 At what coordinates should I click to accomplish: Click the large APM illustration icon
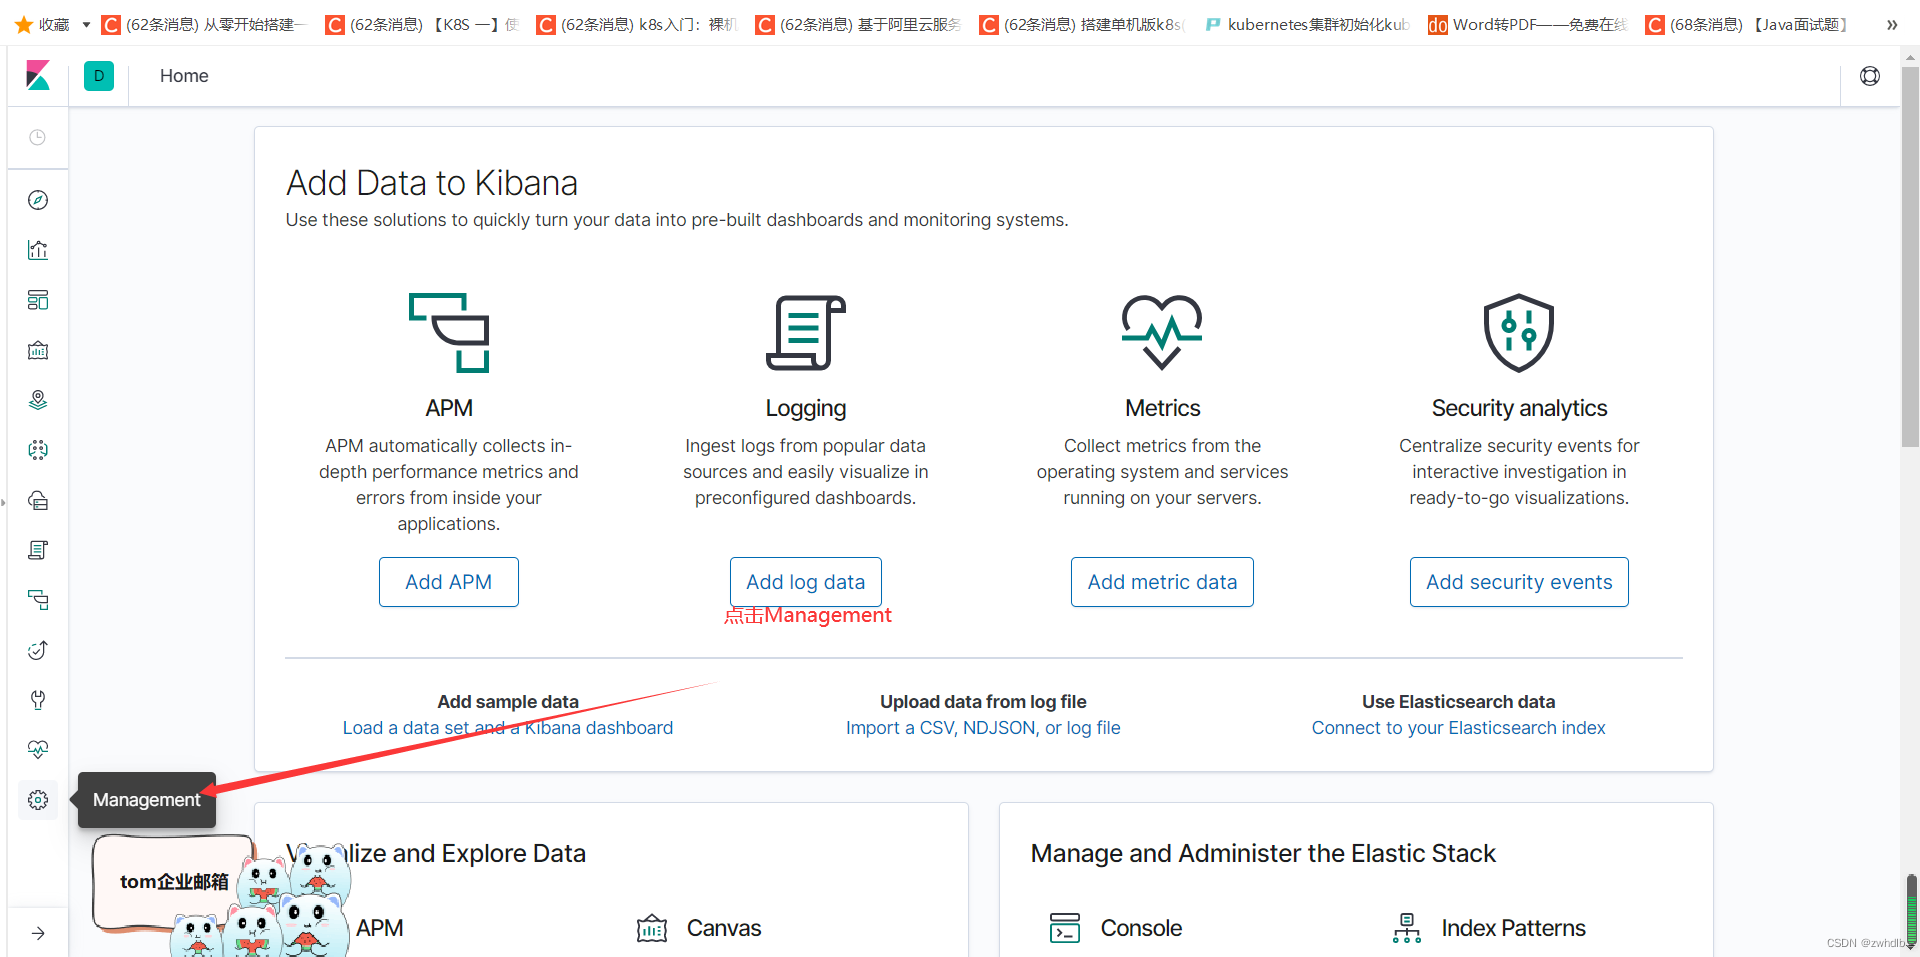(449, 333)
